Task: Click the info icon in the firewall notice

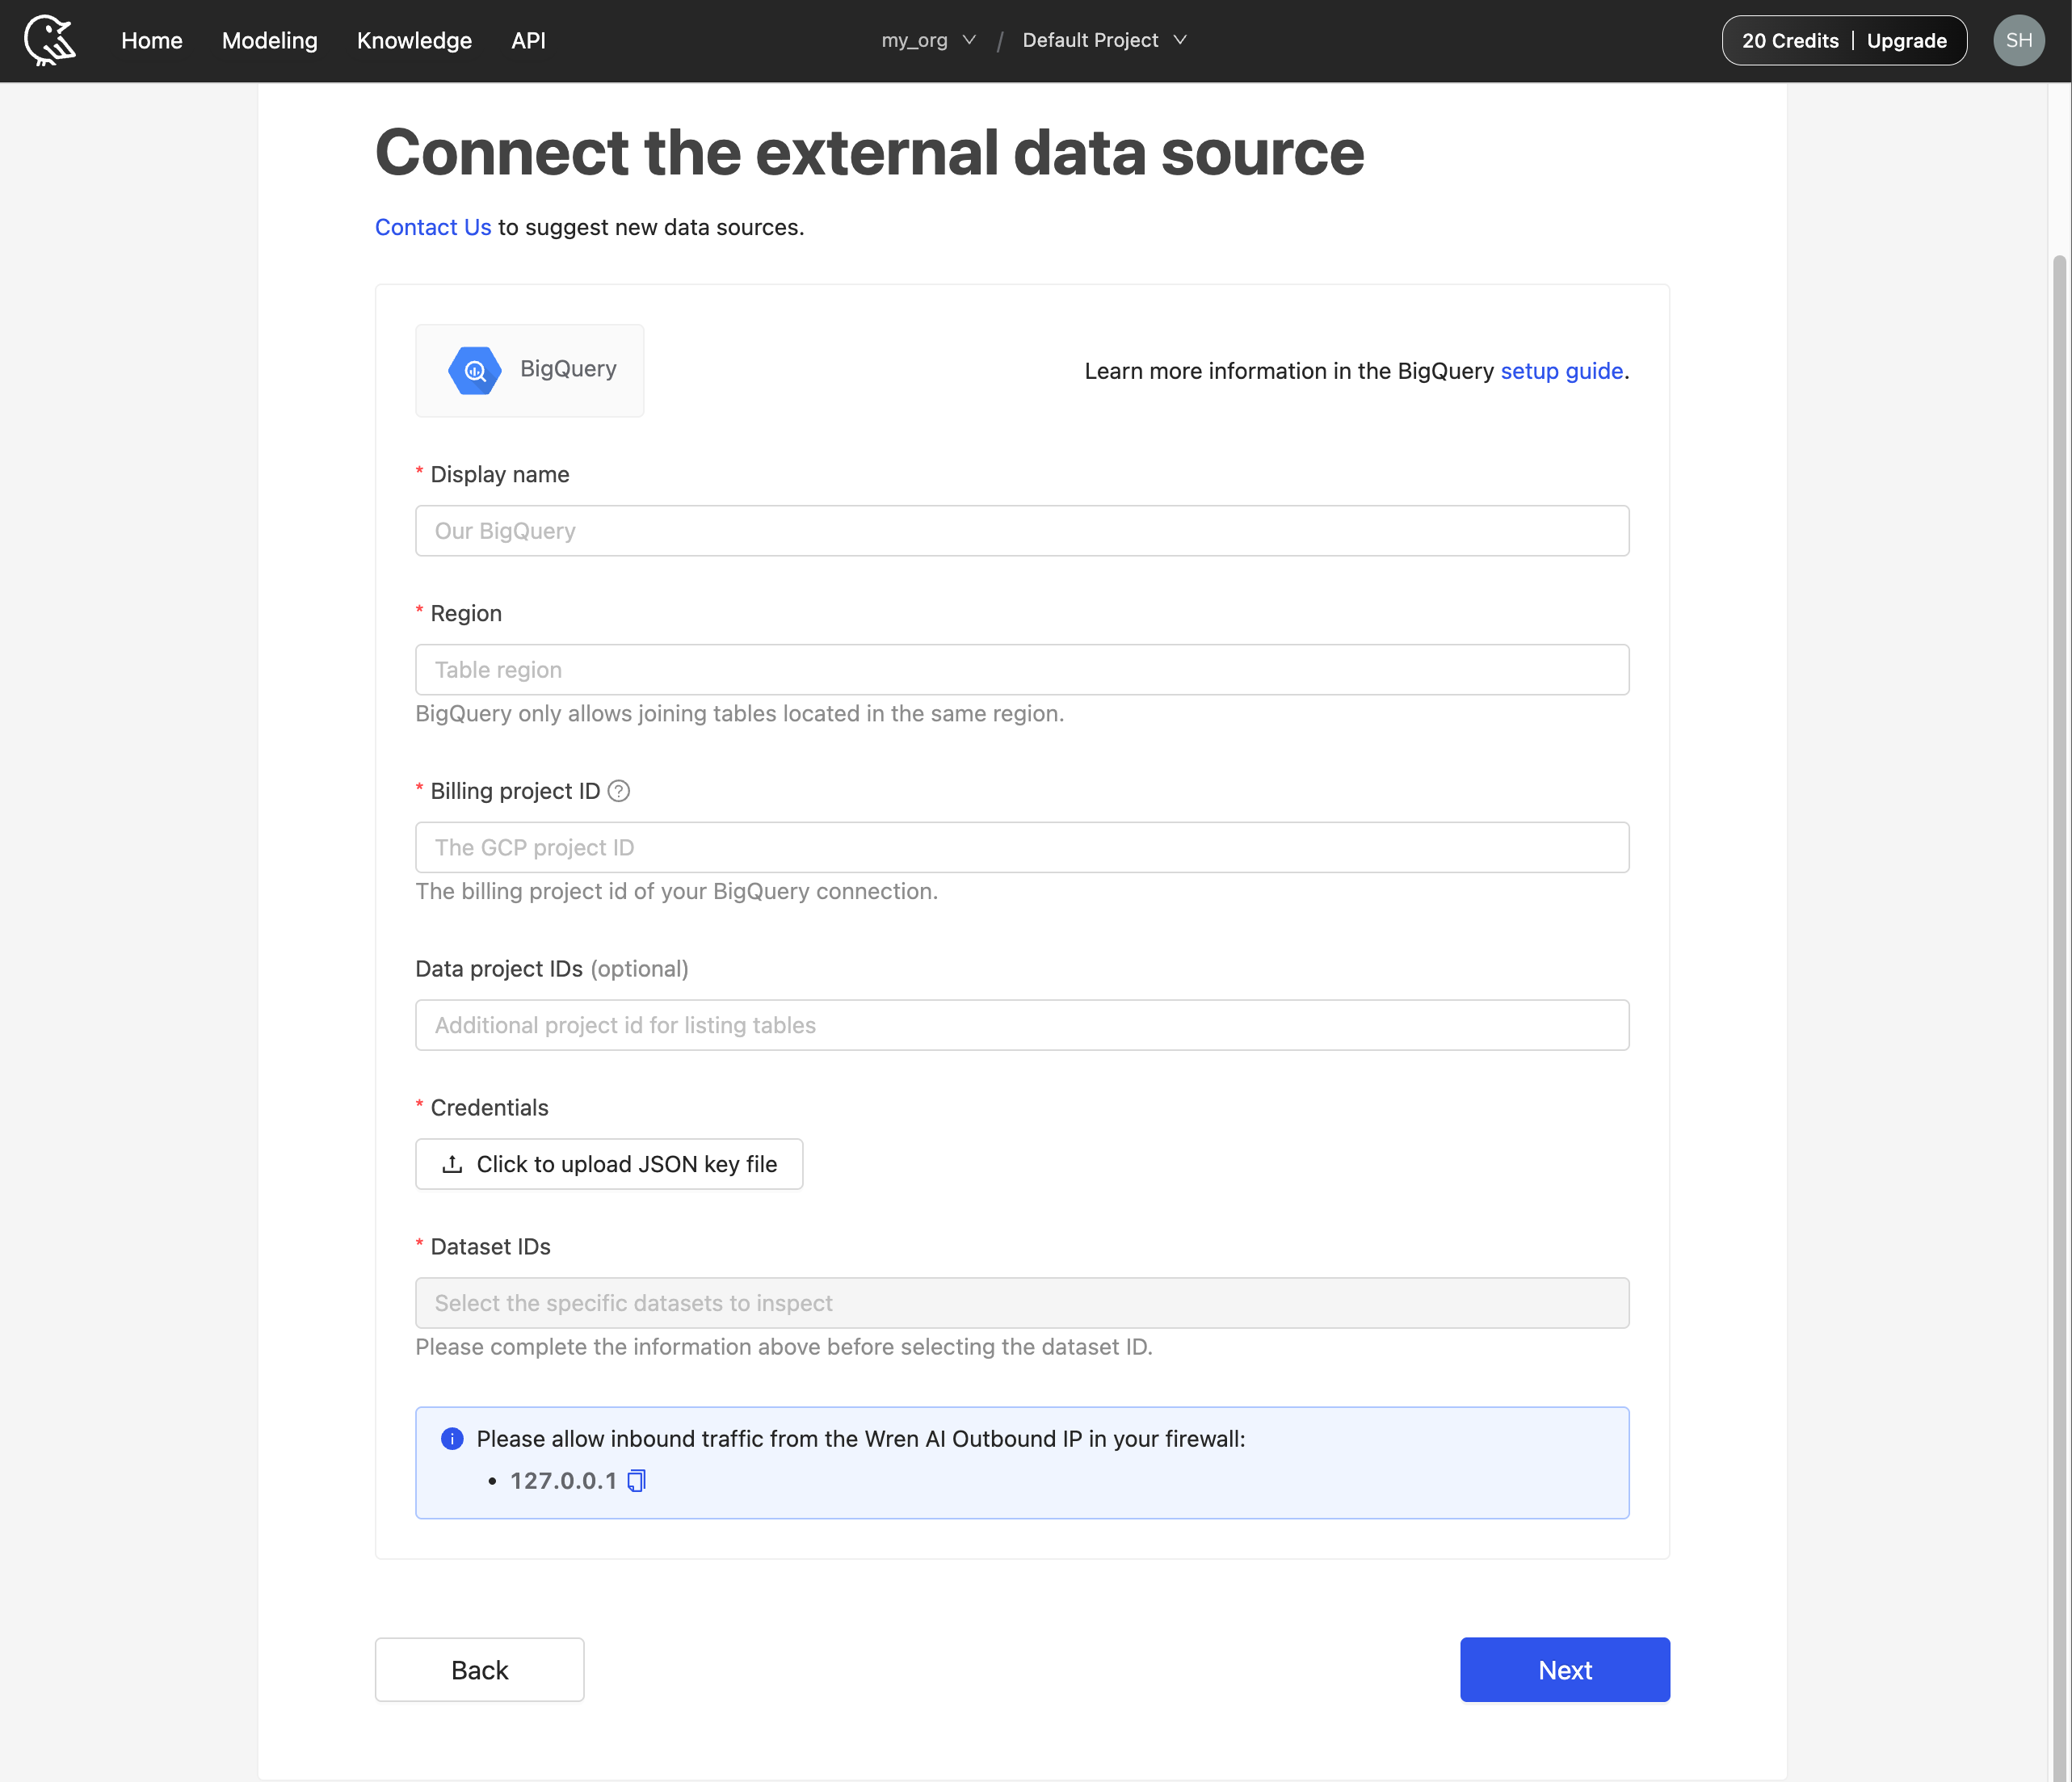Action: [x=452, y=1439]
